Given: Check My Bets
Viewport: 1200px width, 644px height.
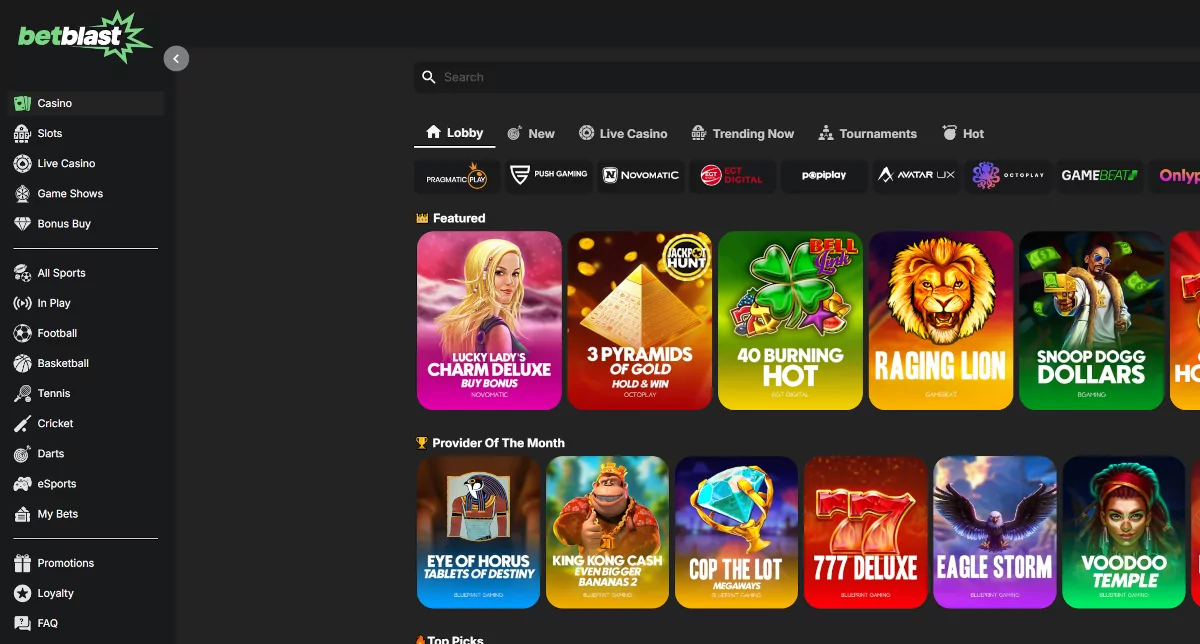Looking at the screenshot, I should (x=58, y=513).
